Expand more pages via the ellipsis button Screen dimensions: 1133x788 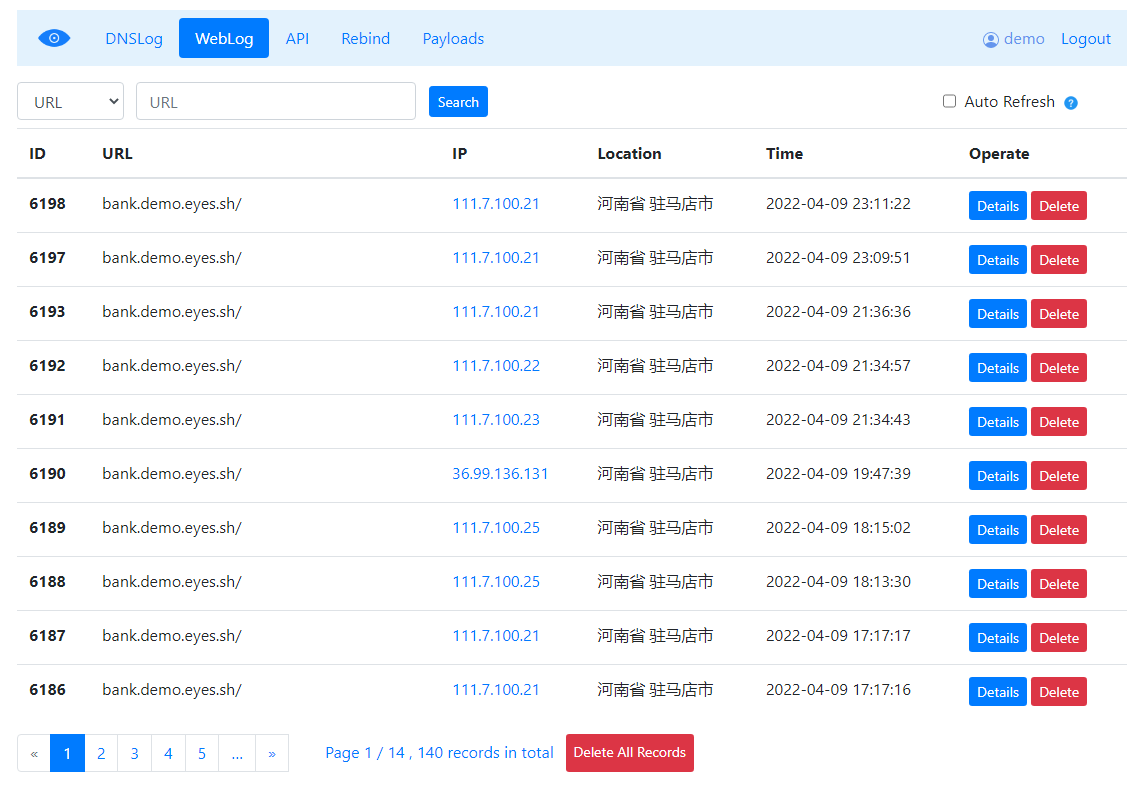pos(237,753)
